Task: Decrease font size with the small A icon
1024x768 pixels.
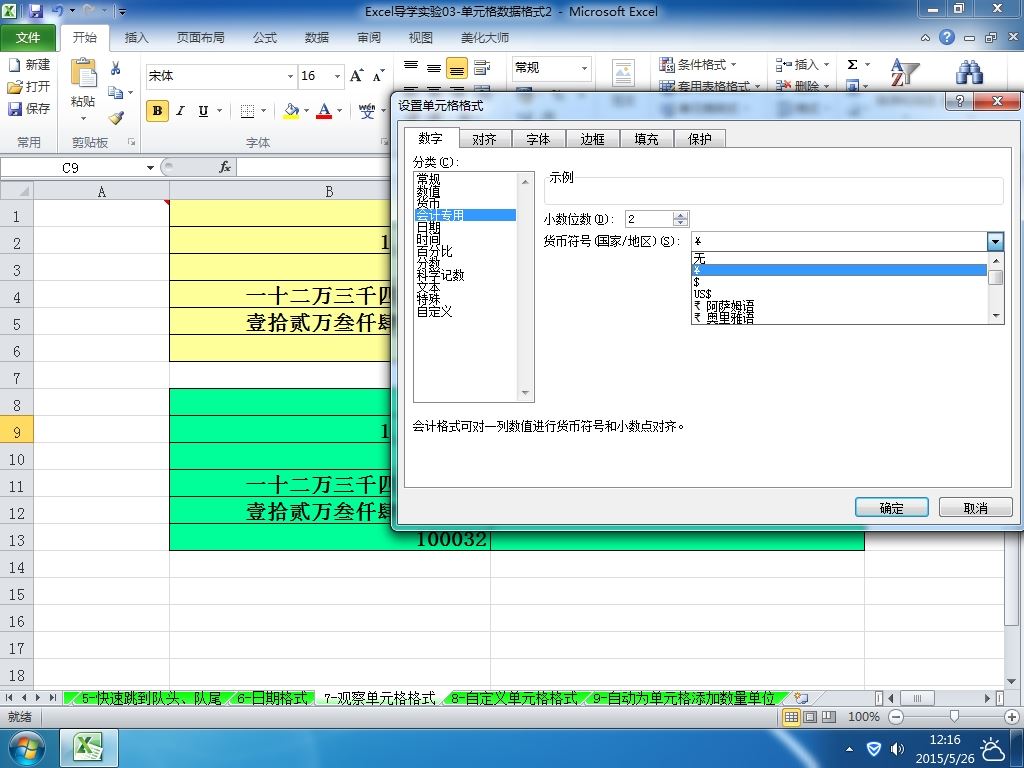Action: [378, 76]
